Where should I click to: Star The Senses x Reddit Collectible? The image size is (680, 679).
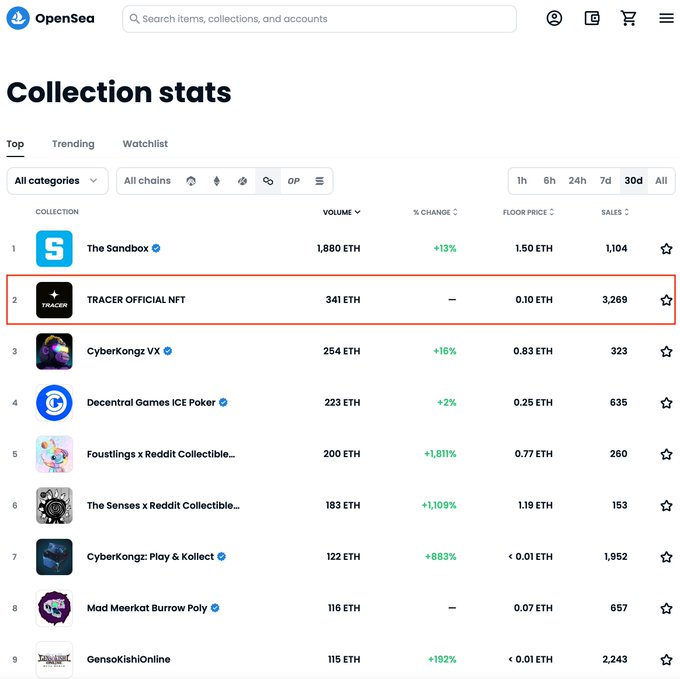click(666, 506)
